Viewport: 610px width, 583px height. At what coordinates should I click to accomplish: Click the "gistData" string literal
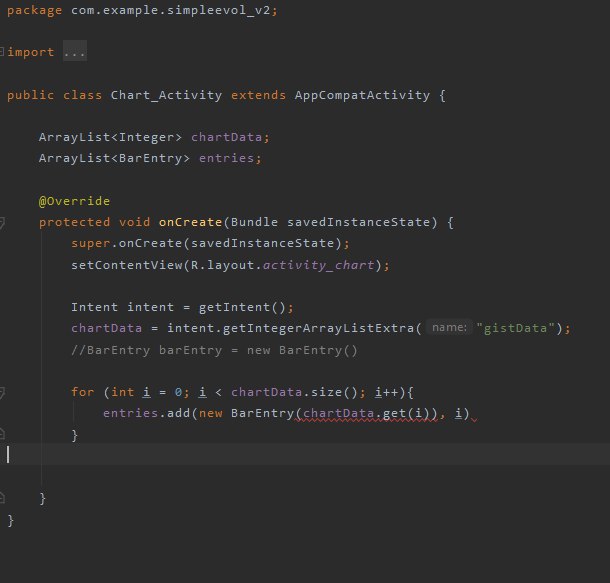[515, 328]
